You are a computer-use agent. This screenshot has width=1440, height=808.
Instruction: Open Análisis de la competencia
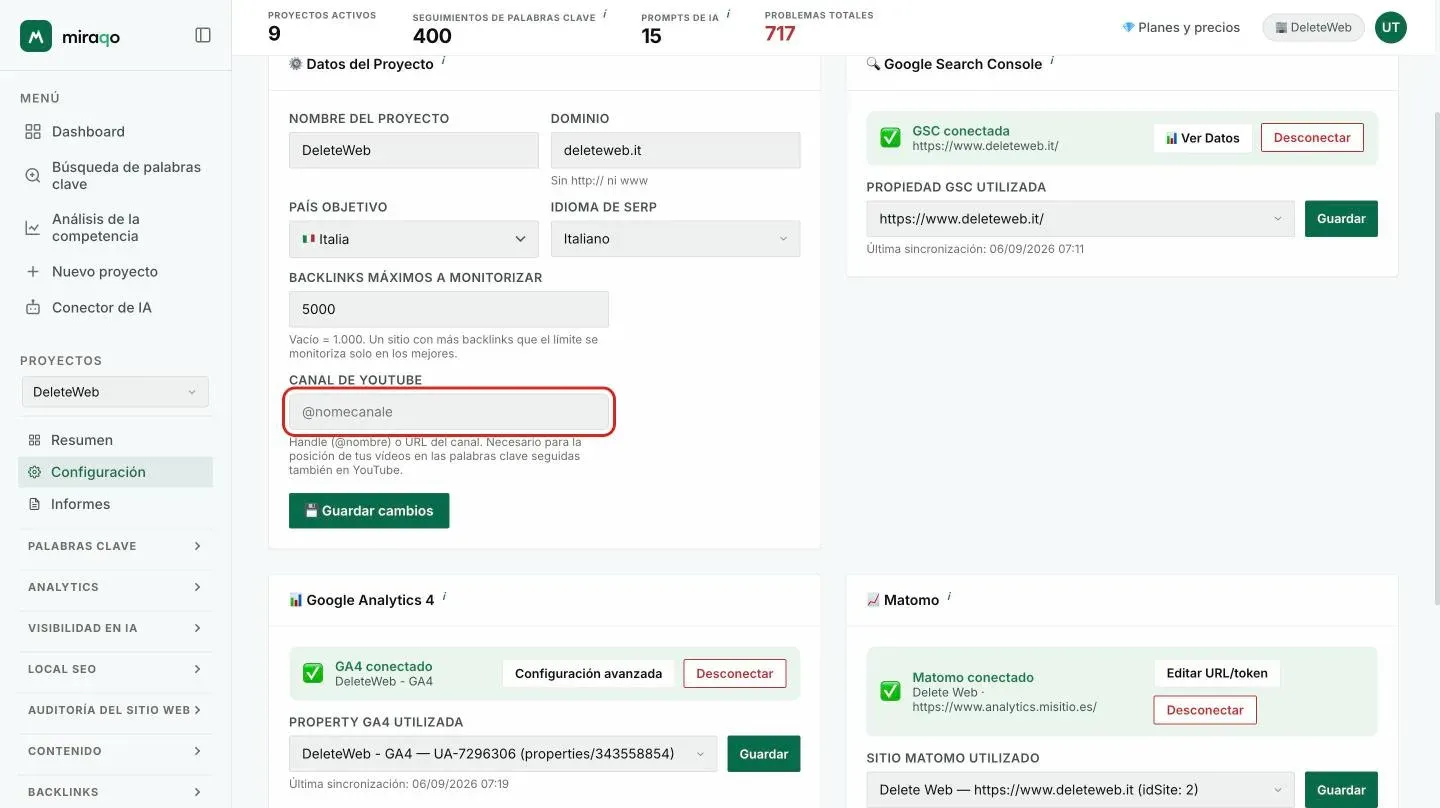[116, 227]
